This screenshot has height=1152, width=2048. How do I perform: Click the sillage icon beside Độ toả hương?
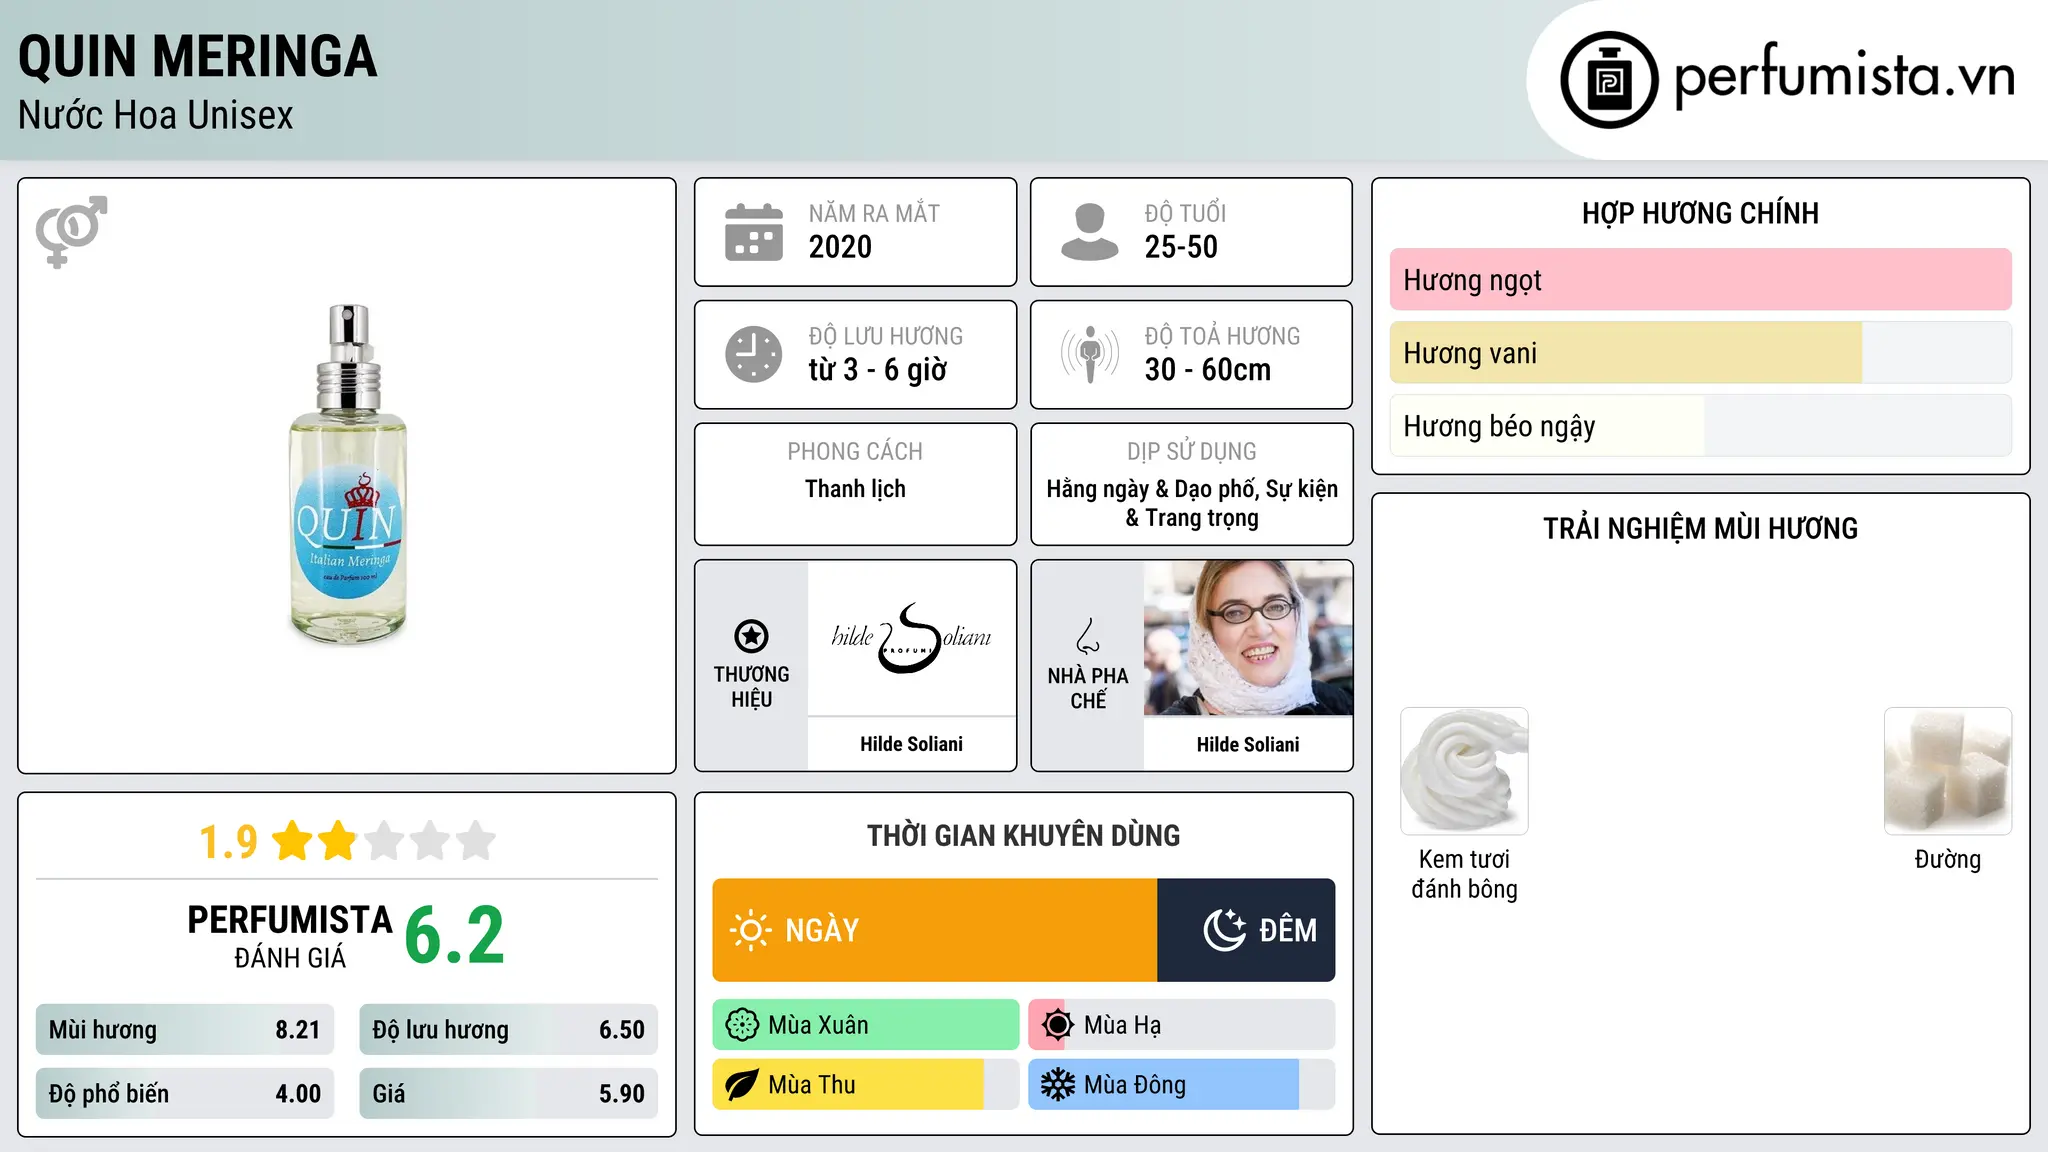pos(1089,354)
